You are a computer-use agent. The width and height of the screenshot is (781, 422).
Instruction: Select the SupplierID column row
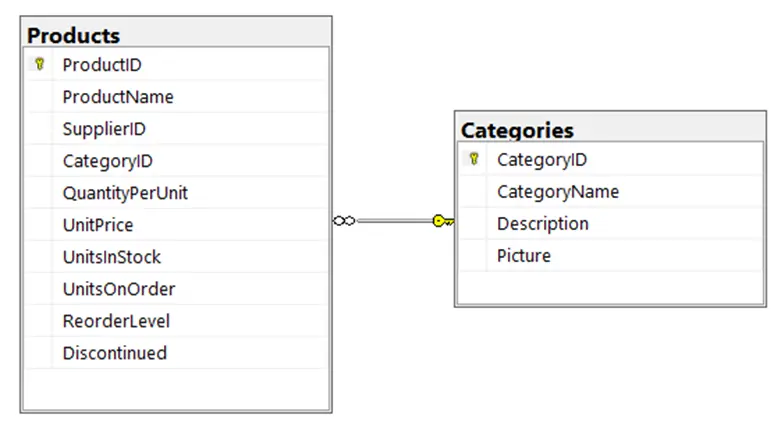coord(177,129)
